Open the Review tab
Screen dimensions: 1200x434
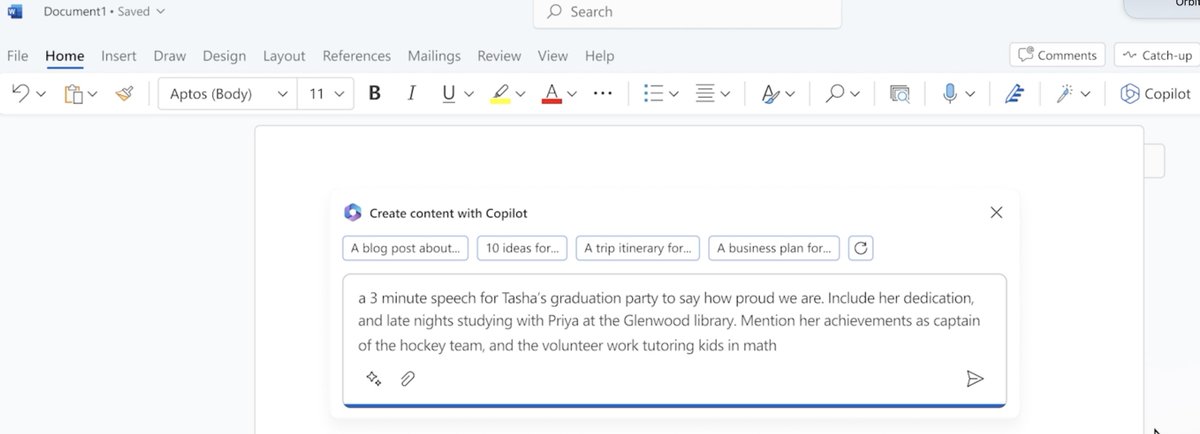[499, 56]
